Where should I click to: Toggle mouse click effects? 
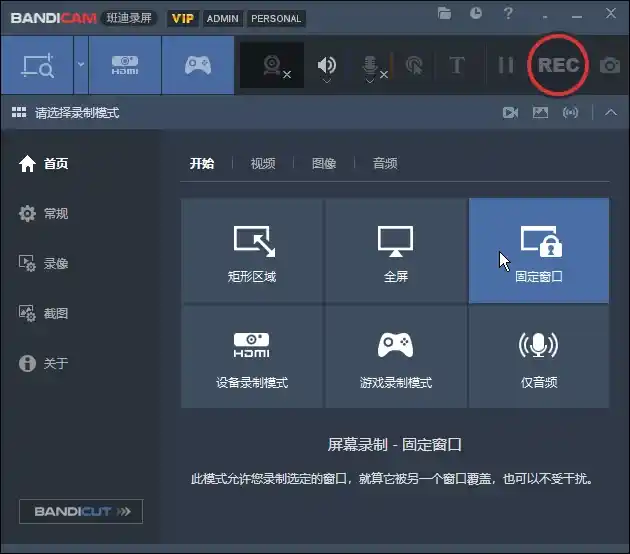click(414, 65)
